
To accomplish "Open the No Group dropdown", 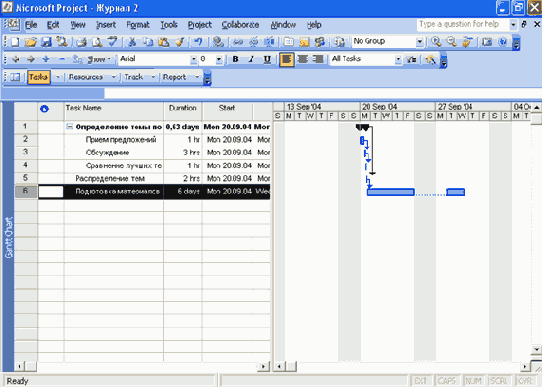I will (x=419, y=41).
